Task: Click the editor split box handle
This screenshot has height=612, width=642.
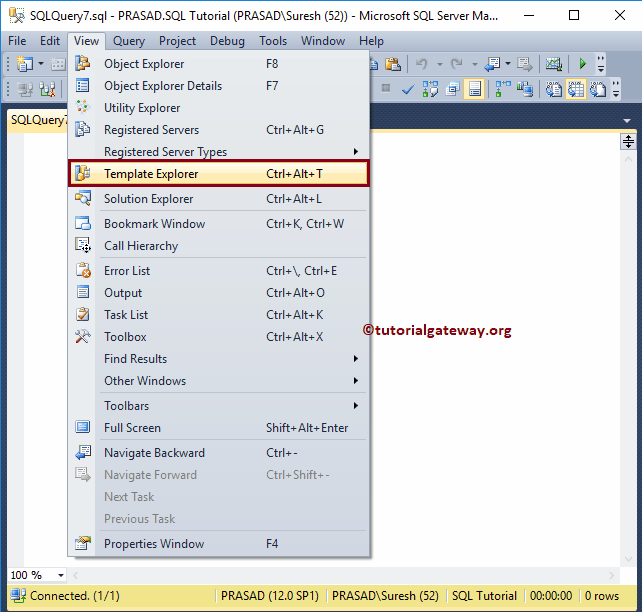Action: pos(628,142)
